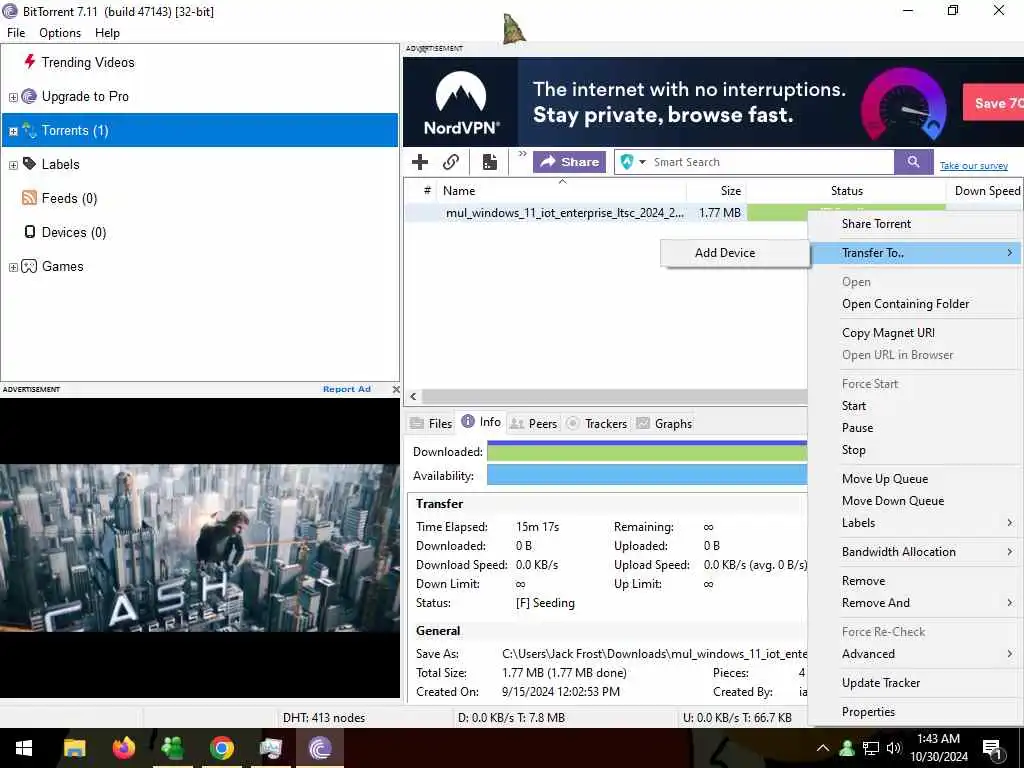Open the Options menu
The height and width of the screenshot is (768, 1024).
pyautogui.click(x=60, y=33)
